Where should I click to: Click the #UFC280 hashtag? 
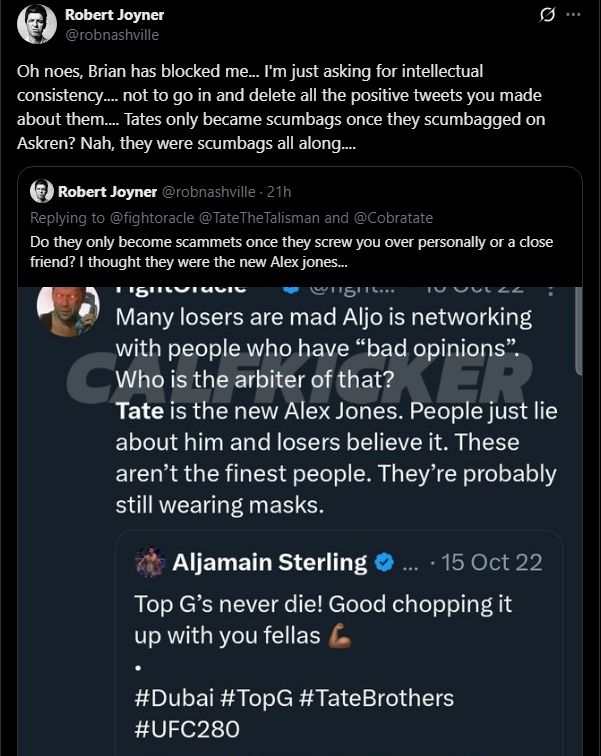click(187, 728)
